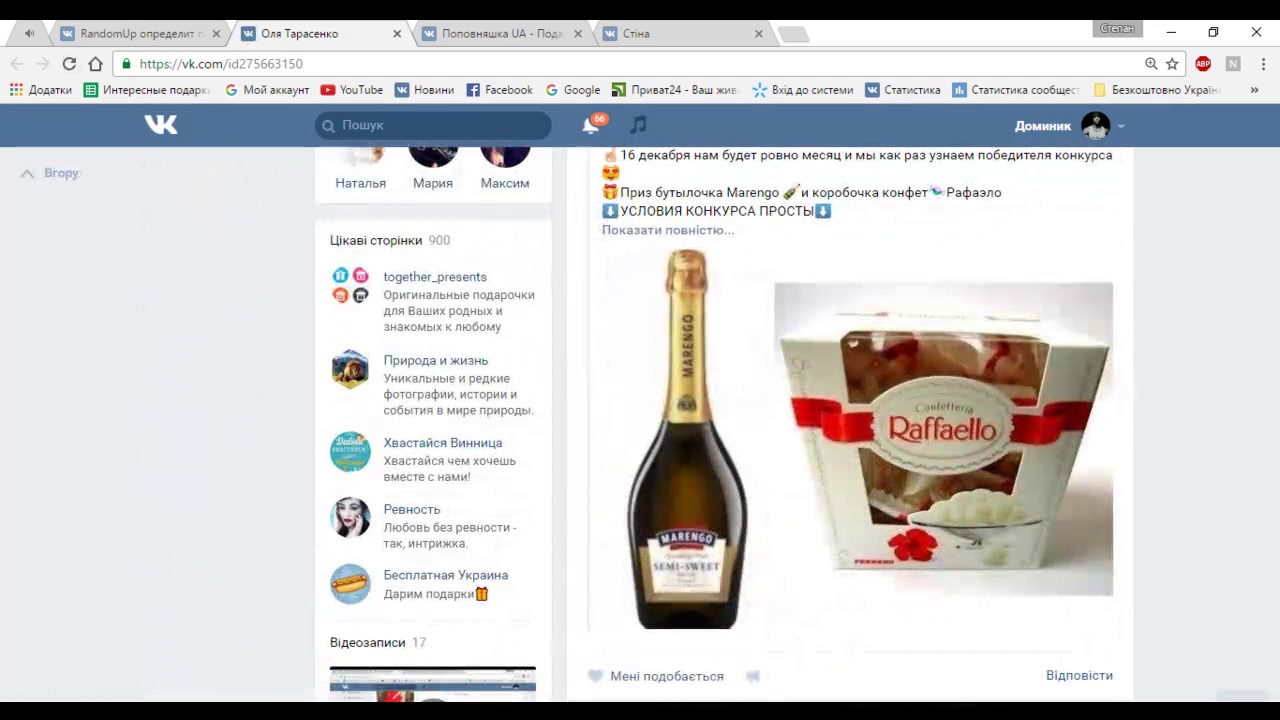Click the Вгору scroll-to-top link

(50, 173)
